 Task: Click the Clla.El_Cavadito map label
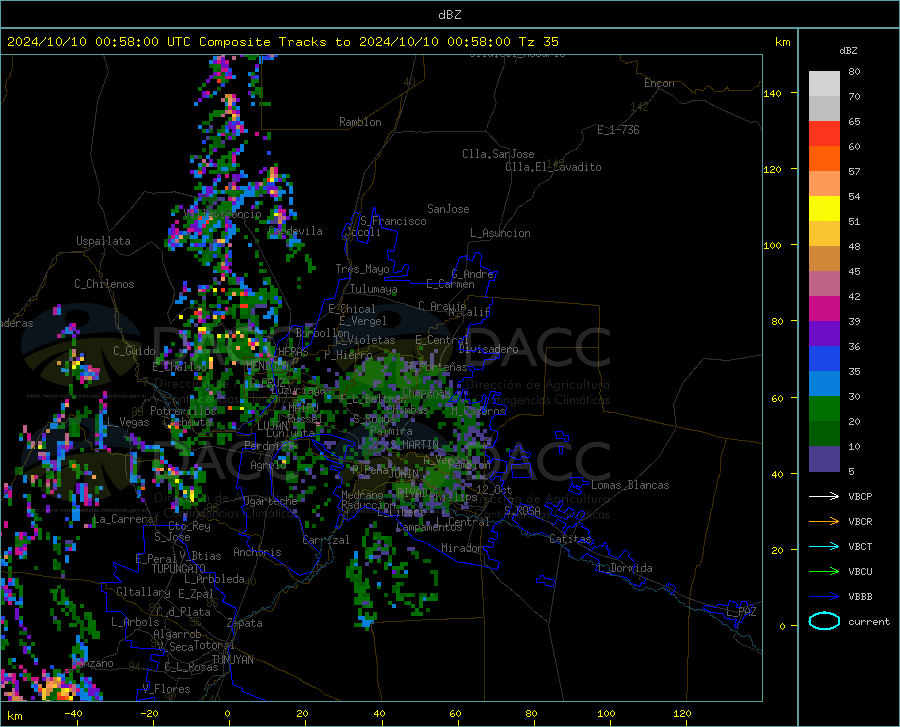coord(553,167)
